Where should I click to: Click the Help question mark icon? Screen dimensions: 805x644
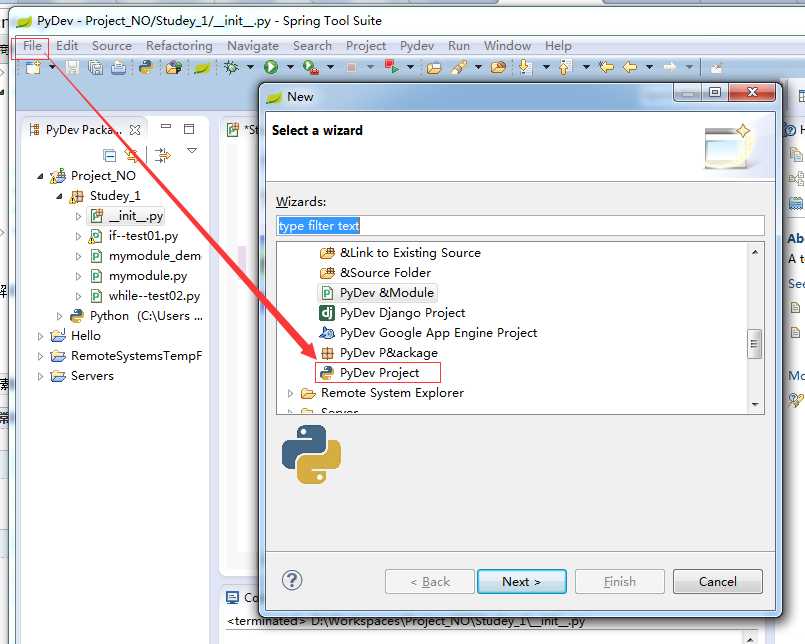click(292, 580)
